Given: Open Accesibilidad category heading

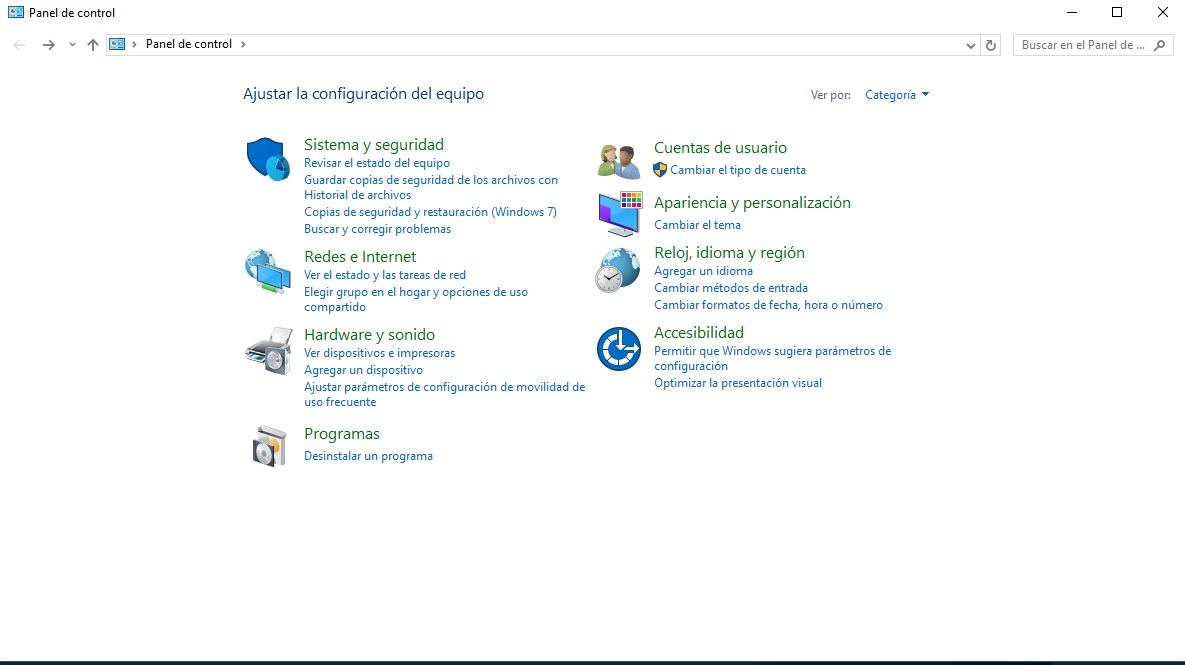Looking at the screenshot, I should point(698,332).
